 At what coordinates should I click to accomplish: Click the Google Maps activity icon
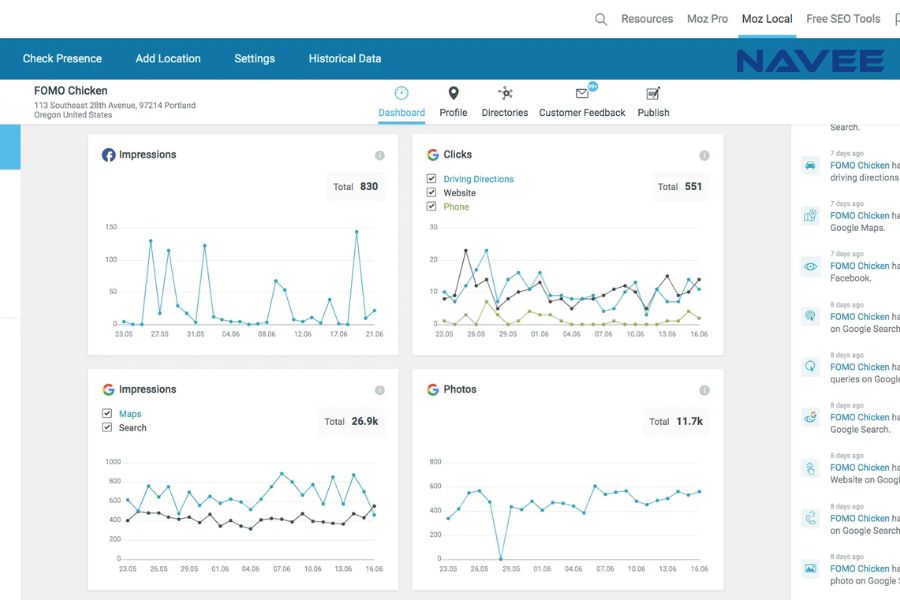pyautogui.click(x=810, y=216)
